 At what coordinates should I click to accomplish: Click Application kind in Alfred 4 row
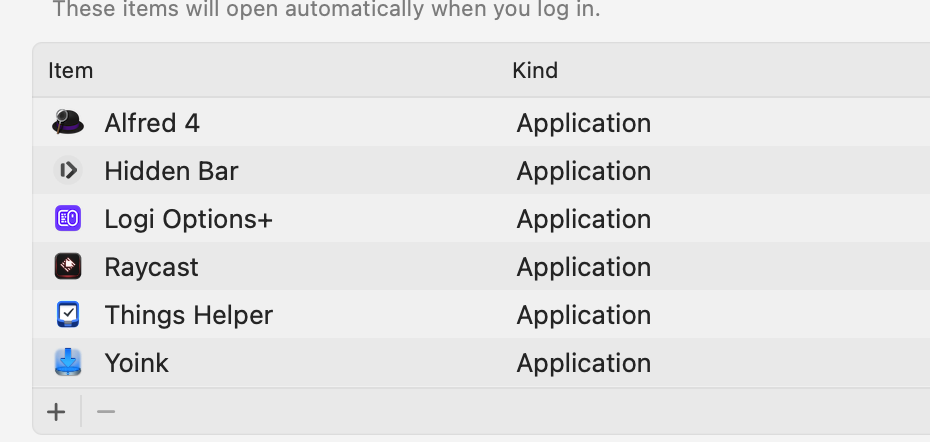click(583, 123)
